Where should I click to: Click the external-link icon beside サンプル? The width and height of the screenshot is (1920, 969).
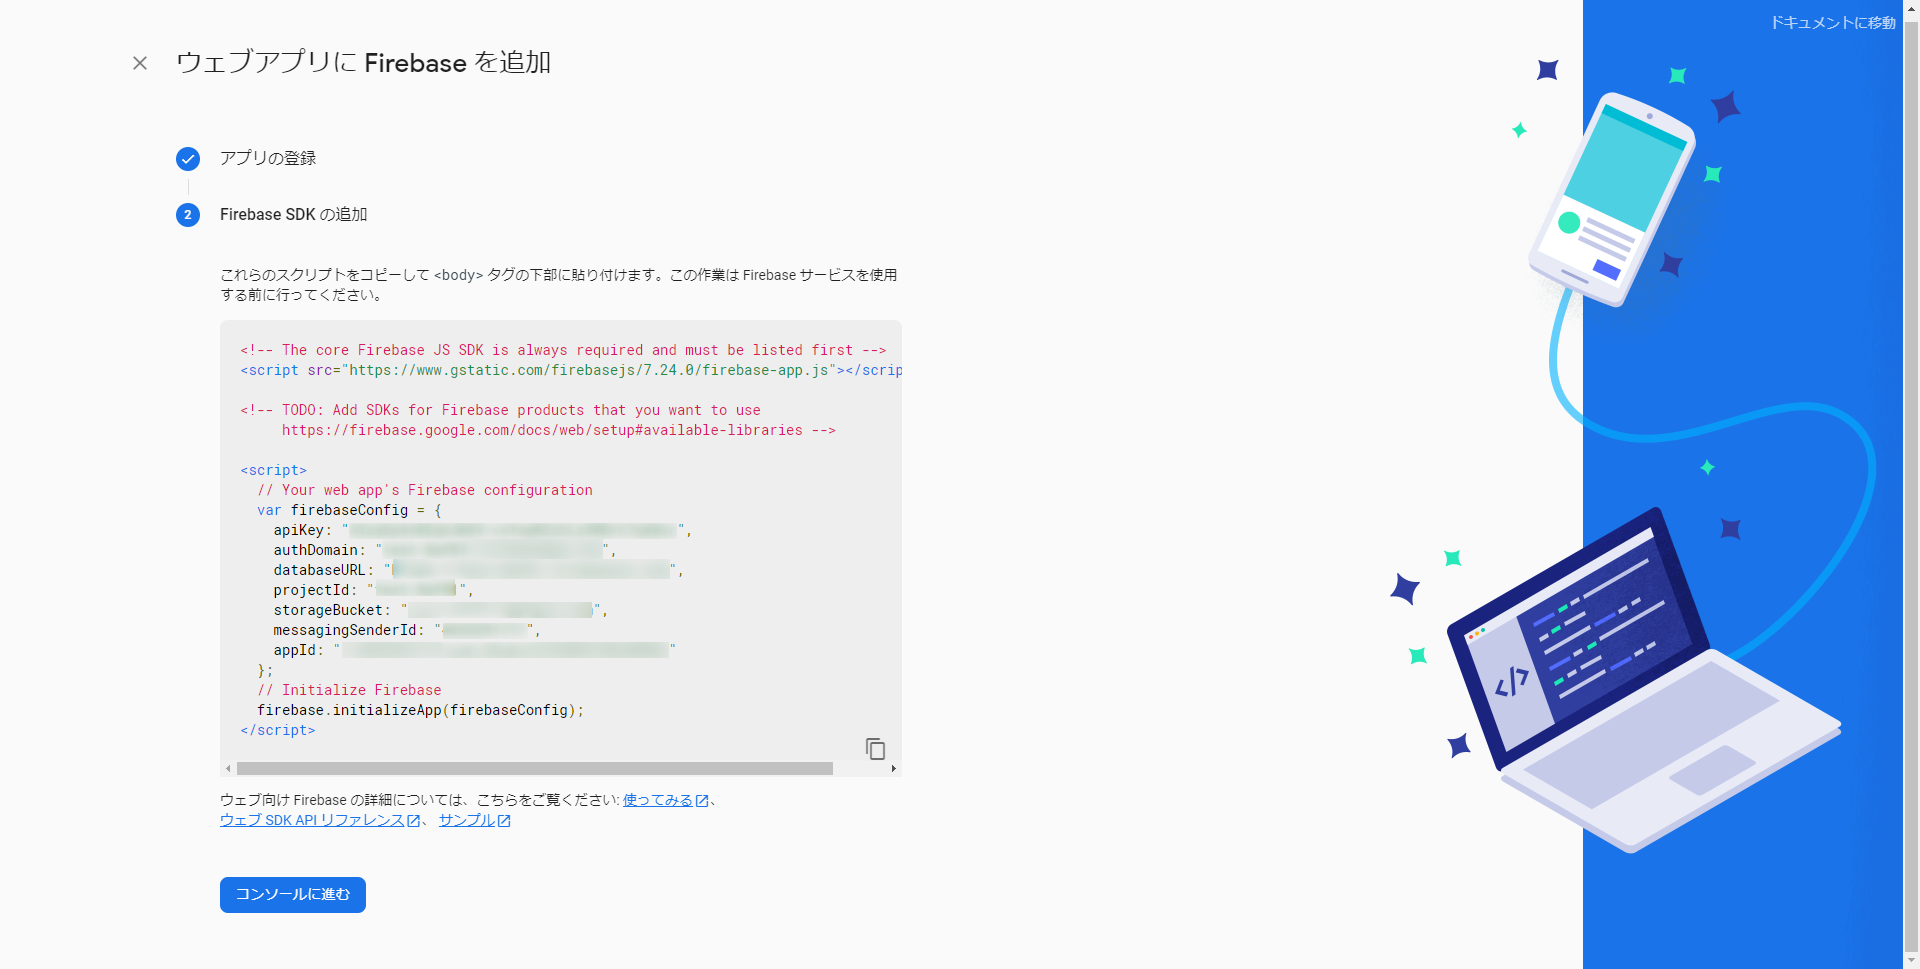point(504,821)
